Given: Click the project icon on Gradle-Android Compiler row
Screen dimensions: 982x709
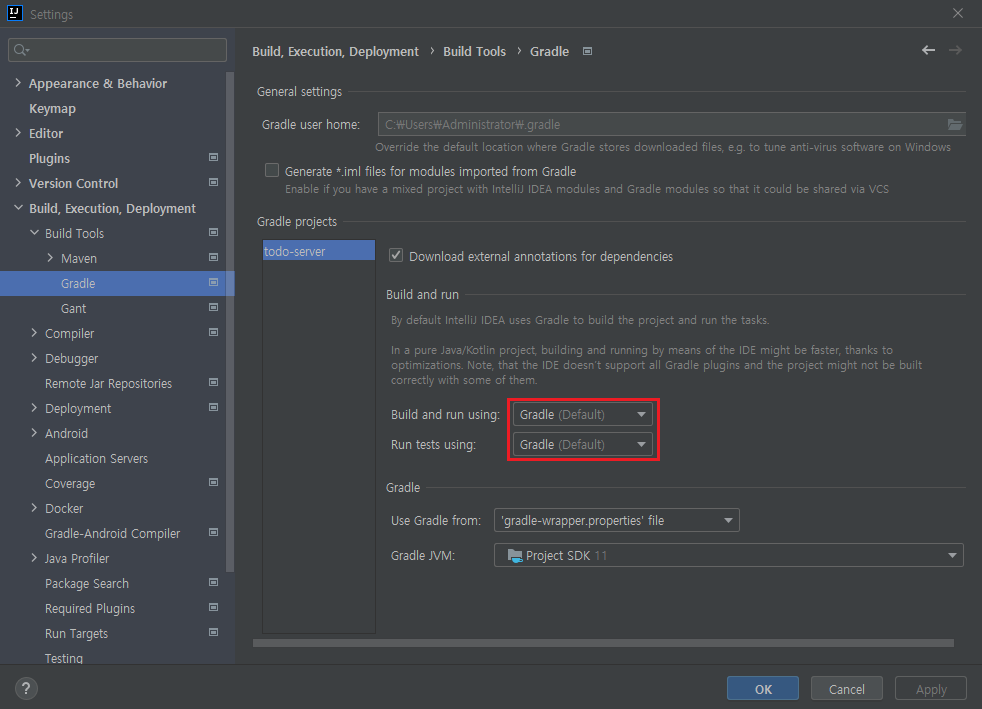Looking at the screenshot, I should (x=214, y=533).
